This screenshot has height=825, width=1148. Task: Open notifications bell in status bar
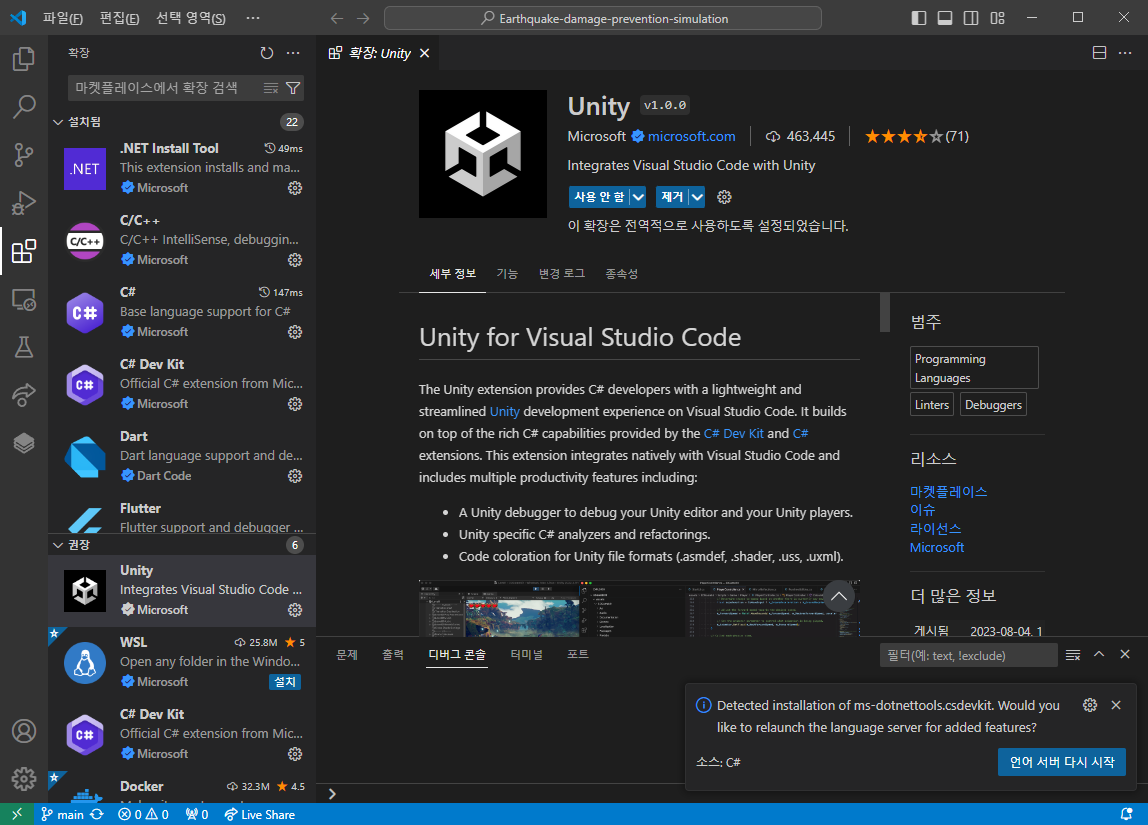pyautogui.click(x=1127, y=814)
